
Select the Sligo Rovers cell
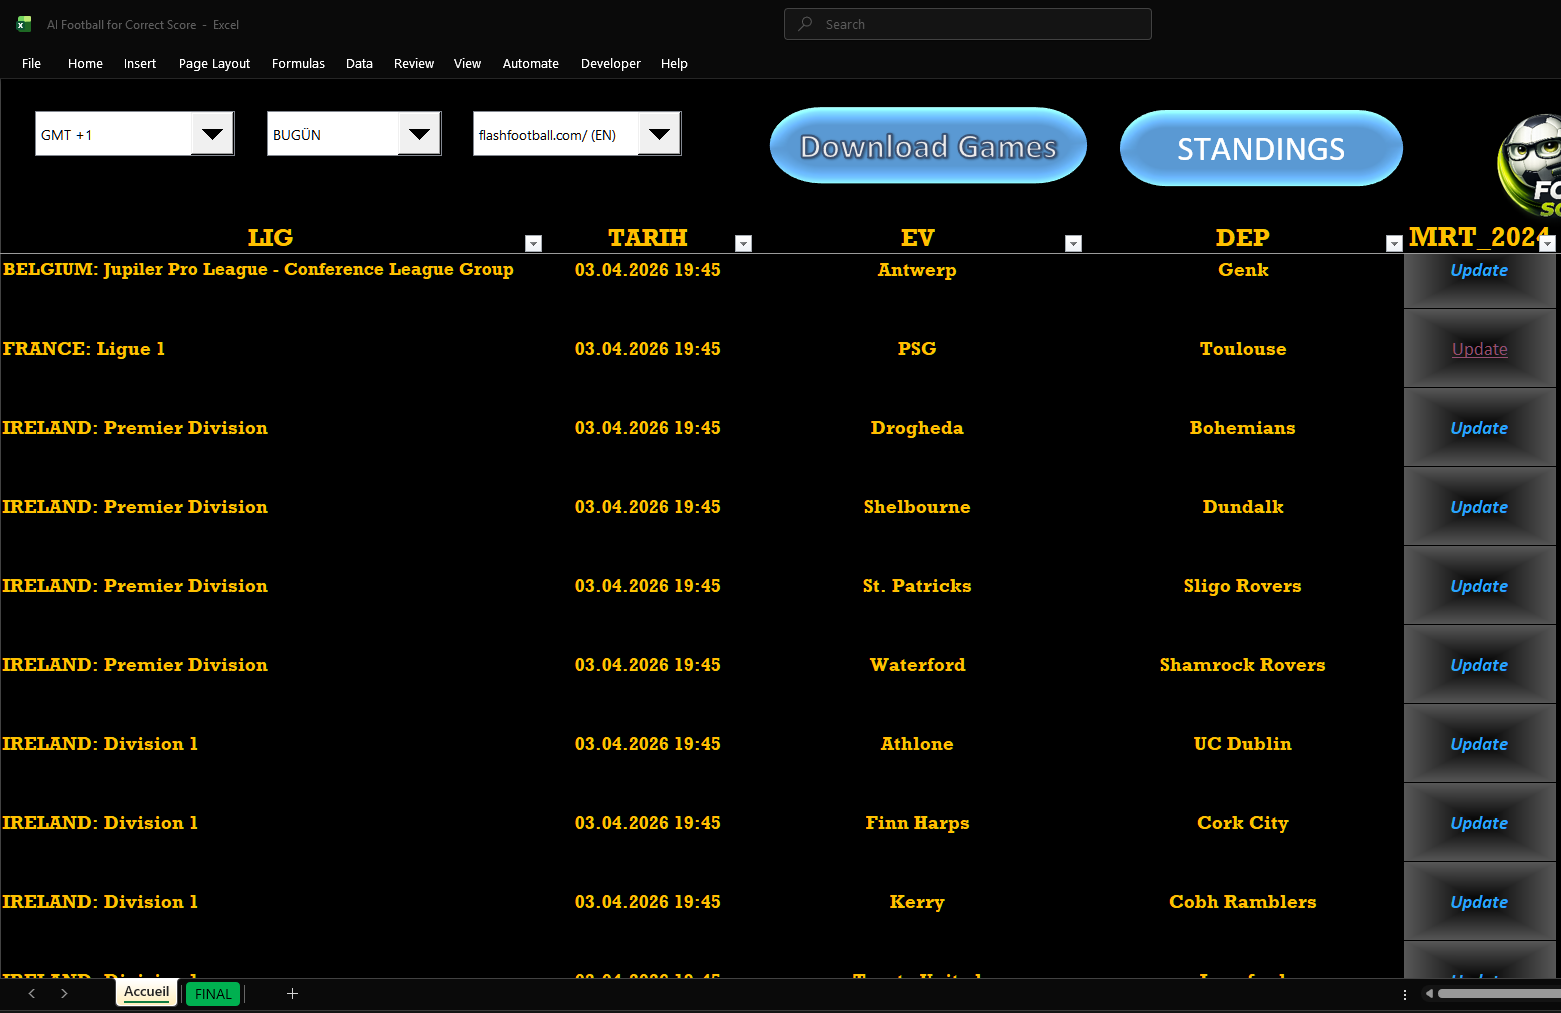[1243, 586]
